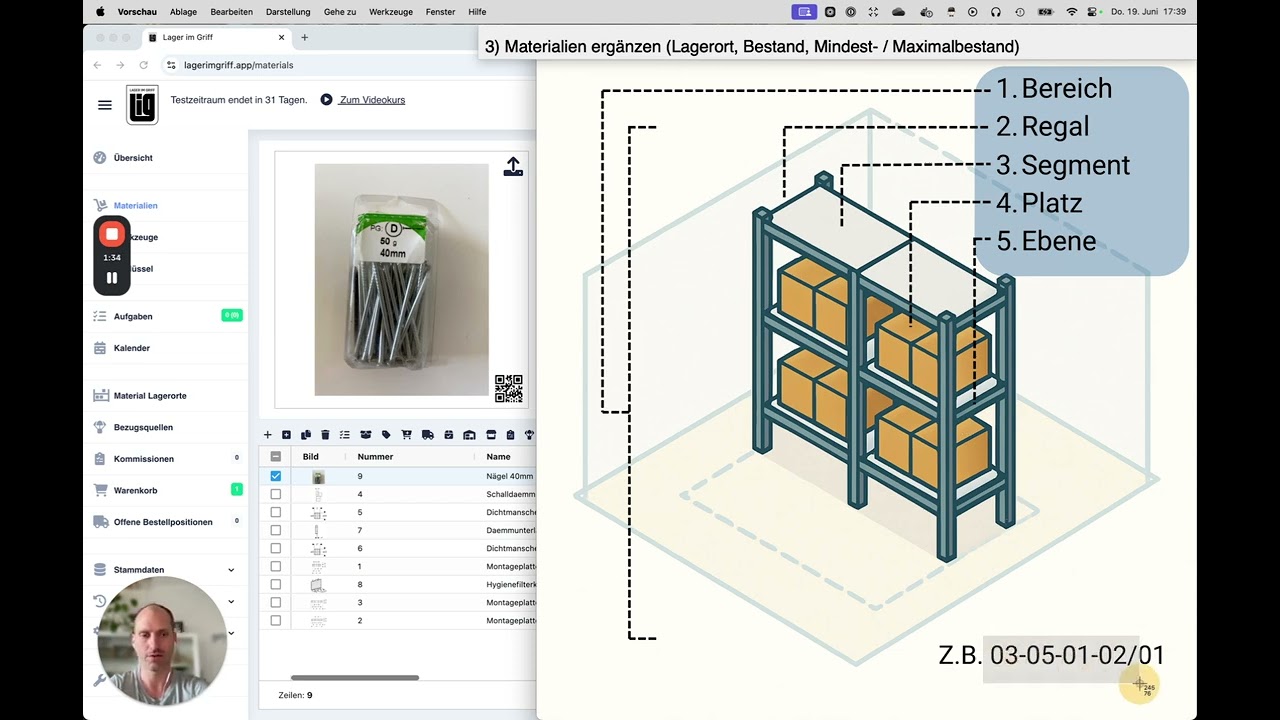This screenshot has width=1280, height=720.
Task: Open the Fenster menu
Action: pos(440,12)
